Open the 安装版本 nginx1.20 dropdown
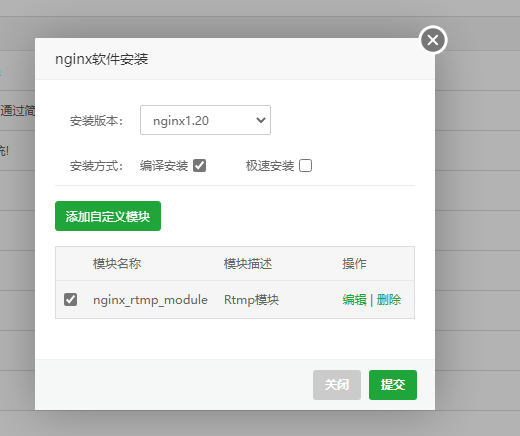 (205, 120)
